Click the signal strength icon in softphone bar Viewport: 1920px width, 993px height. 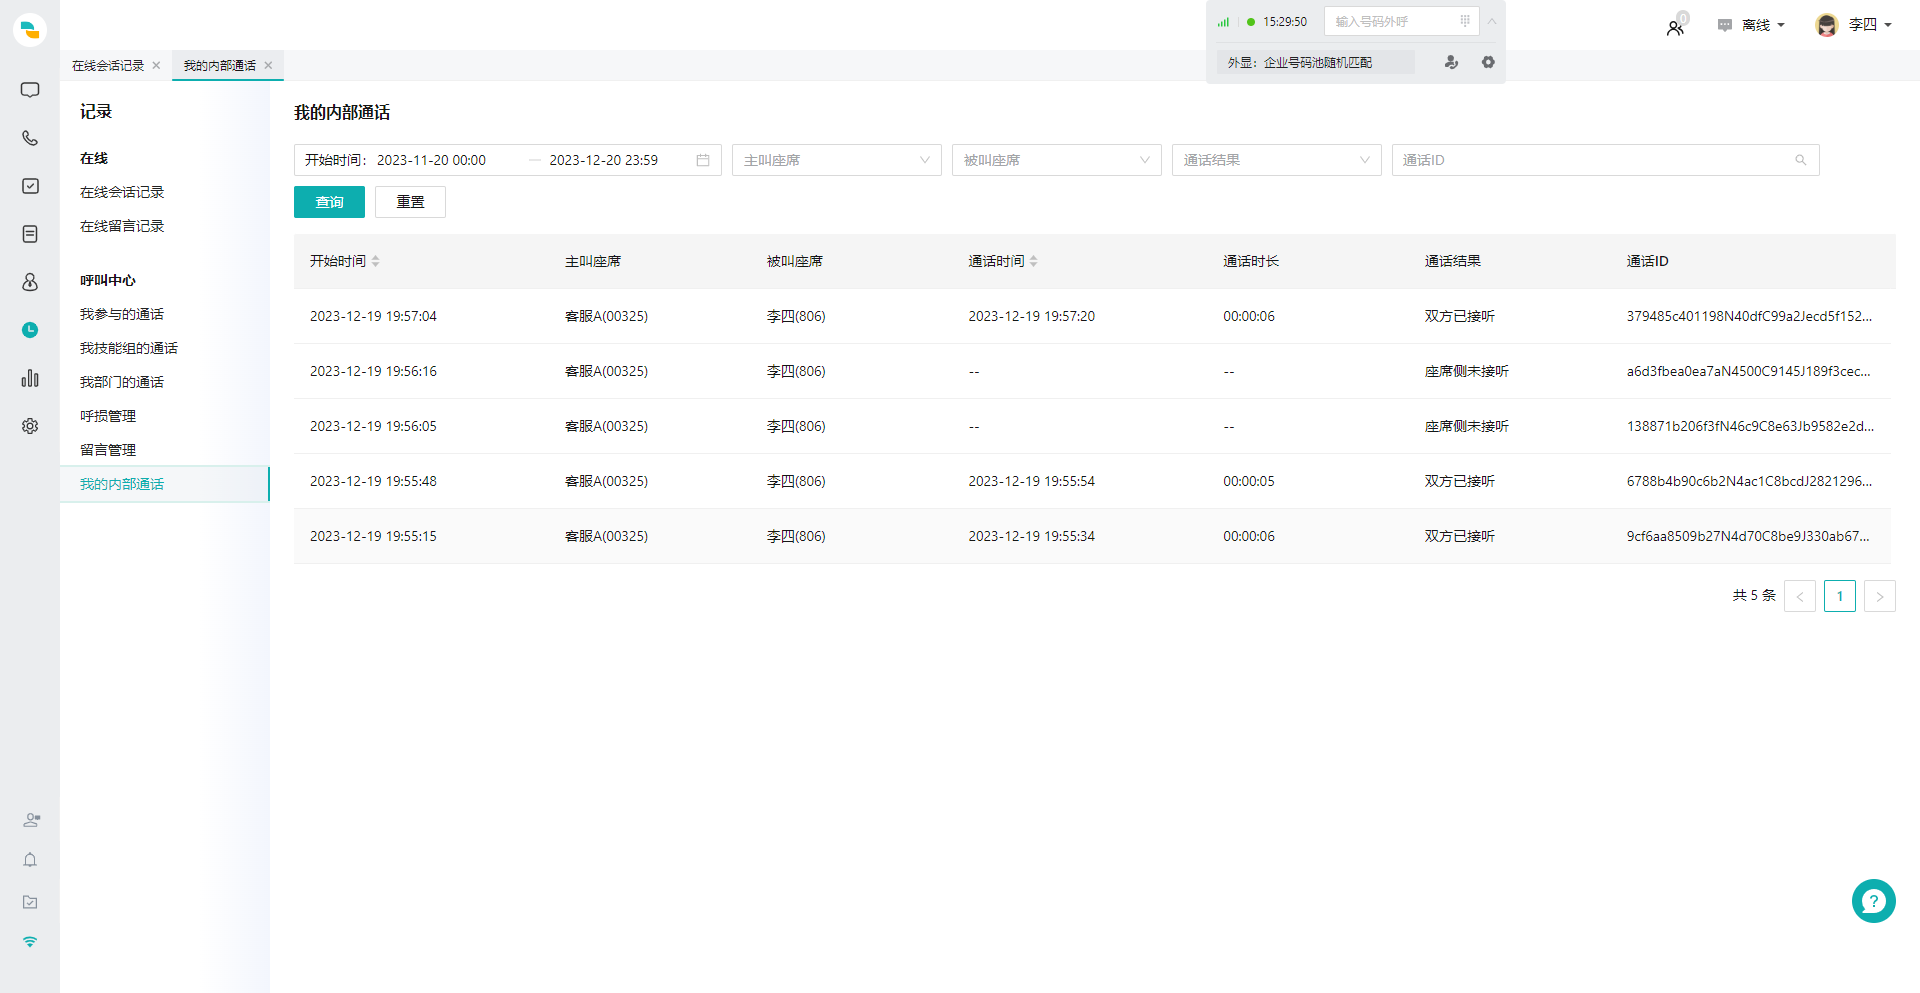point(1223,22)
